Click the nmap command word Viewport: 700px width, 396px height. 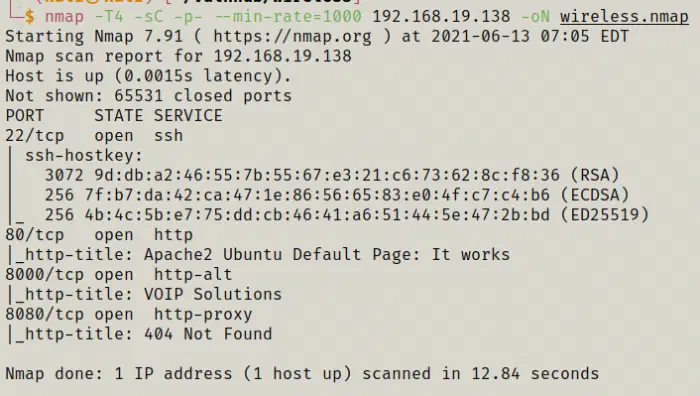(64, 17)
